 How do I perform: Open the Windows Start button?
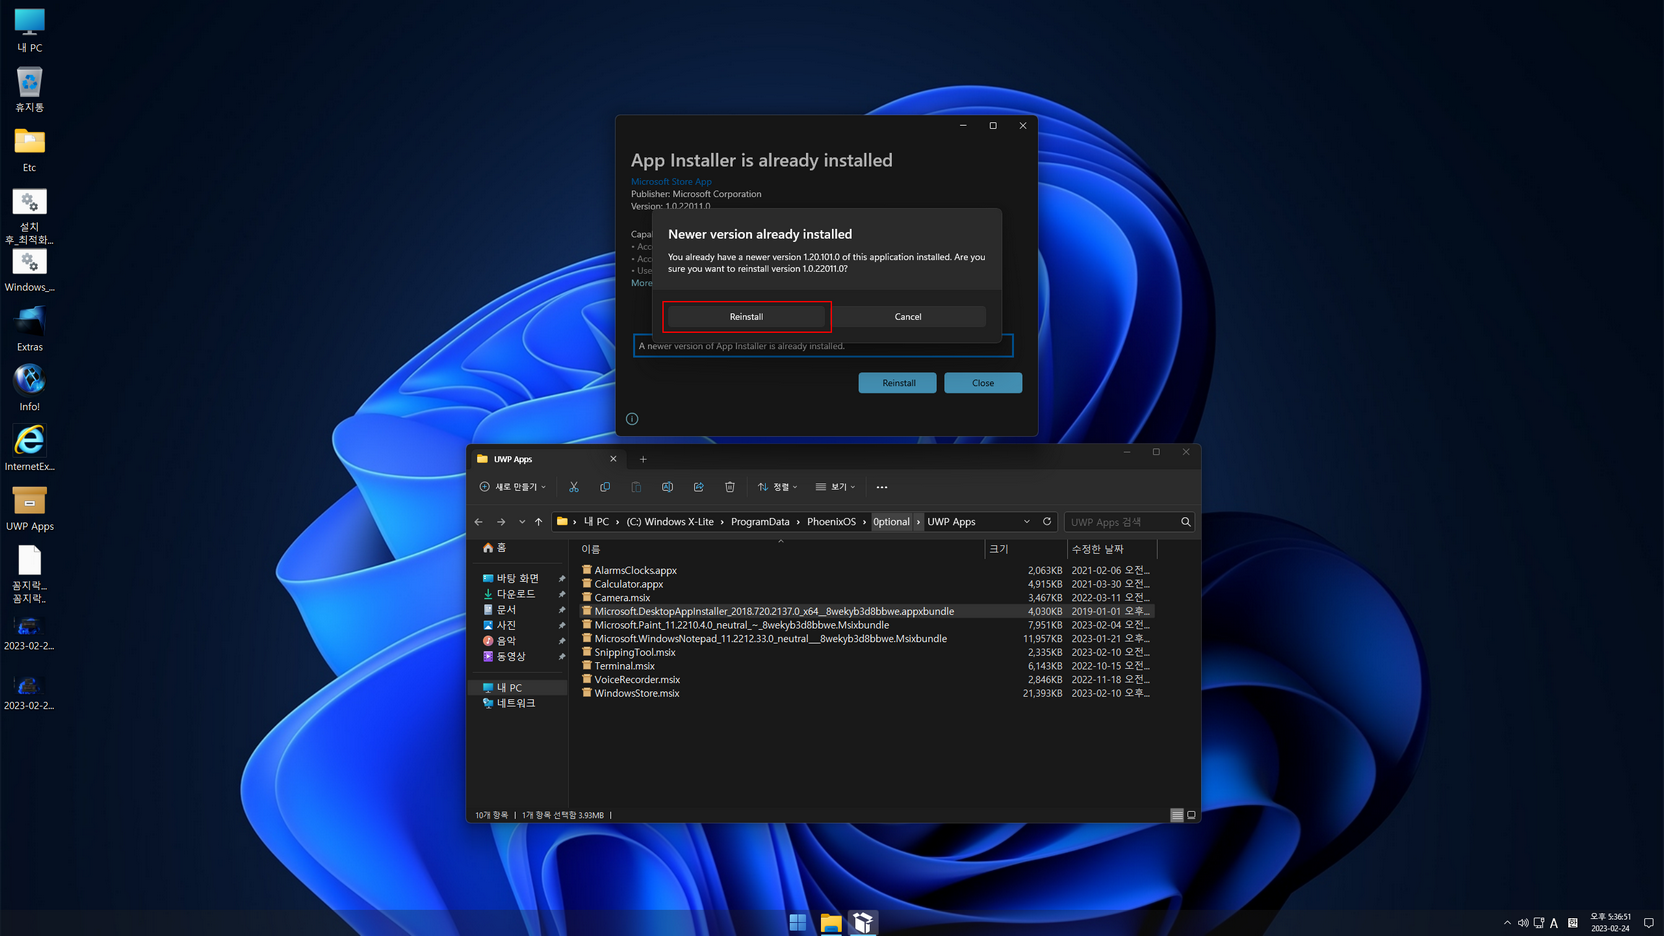(798, 922)
